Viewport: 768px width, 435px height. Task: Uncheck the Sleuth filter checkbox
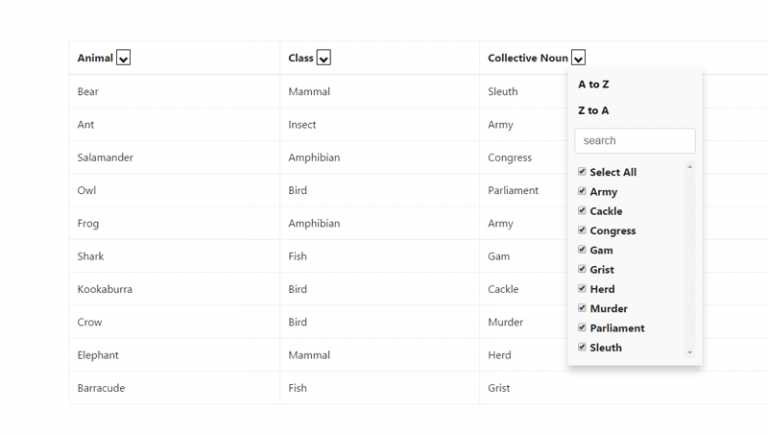tap(581, 347)
